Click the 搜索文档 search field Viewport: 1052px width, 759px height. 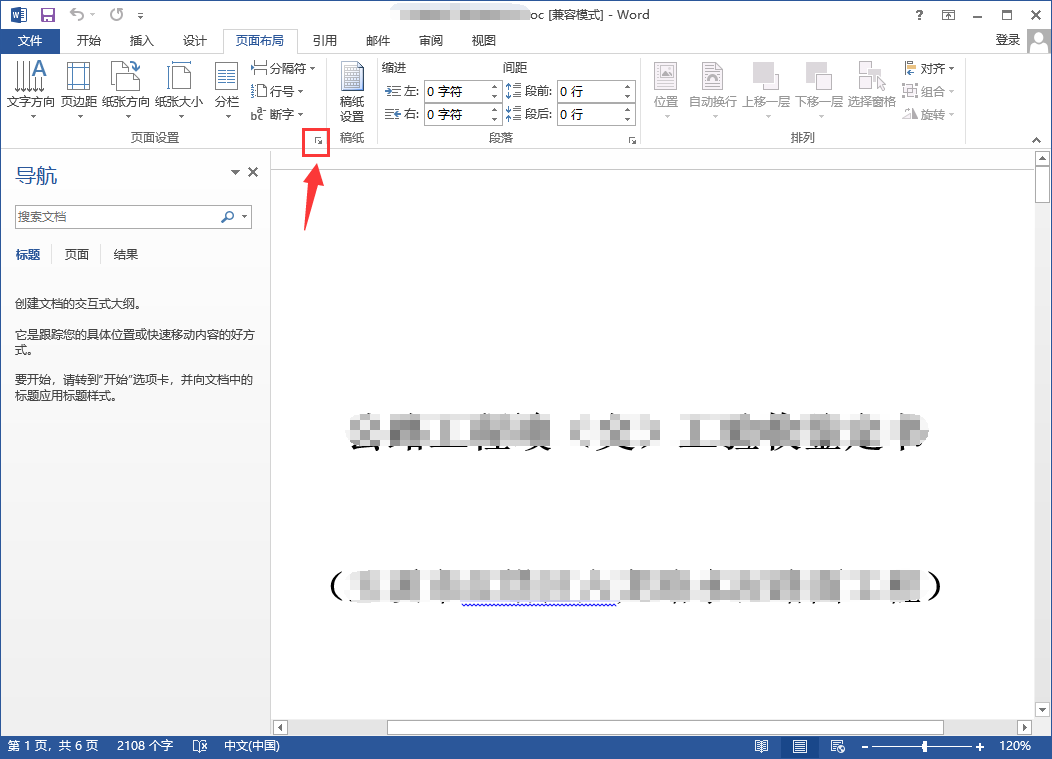(118, 217)
